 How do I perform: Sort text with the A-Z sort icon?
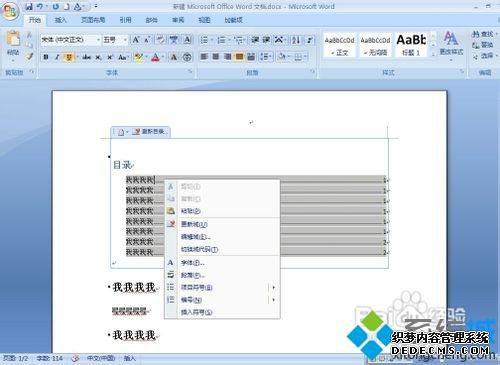[x=296, y=40]
